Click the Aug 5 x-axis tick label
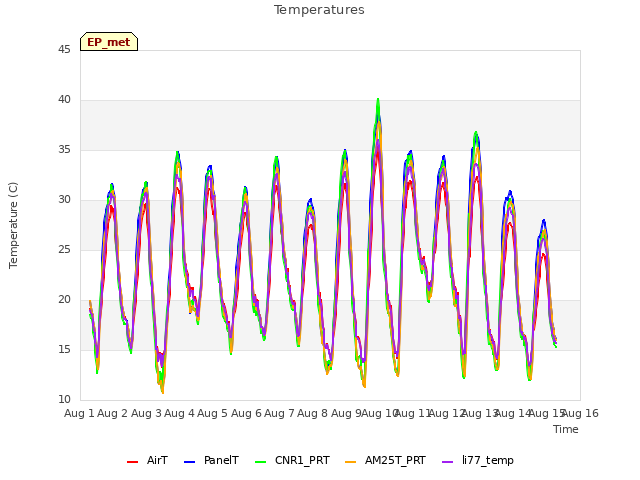 (213, 413)
